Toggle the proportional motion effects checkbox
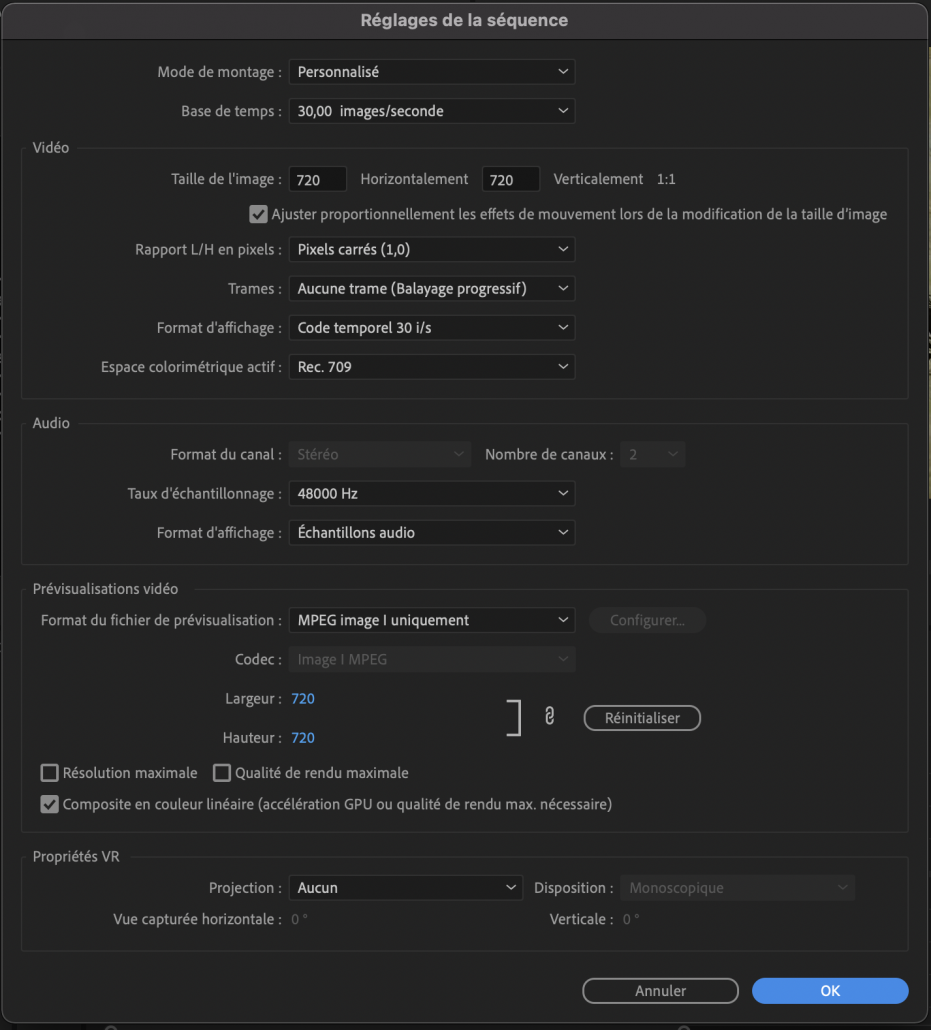Screen dimensions: 931x1030 258,214
